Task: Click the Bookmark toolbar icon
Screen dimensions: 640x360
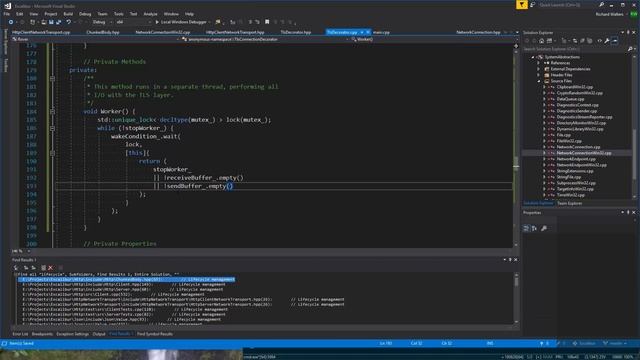Action: click(x=267, y=22)
